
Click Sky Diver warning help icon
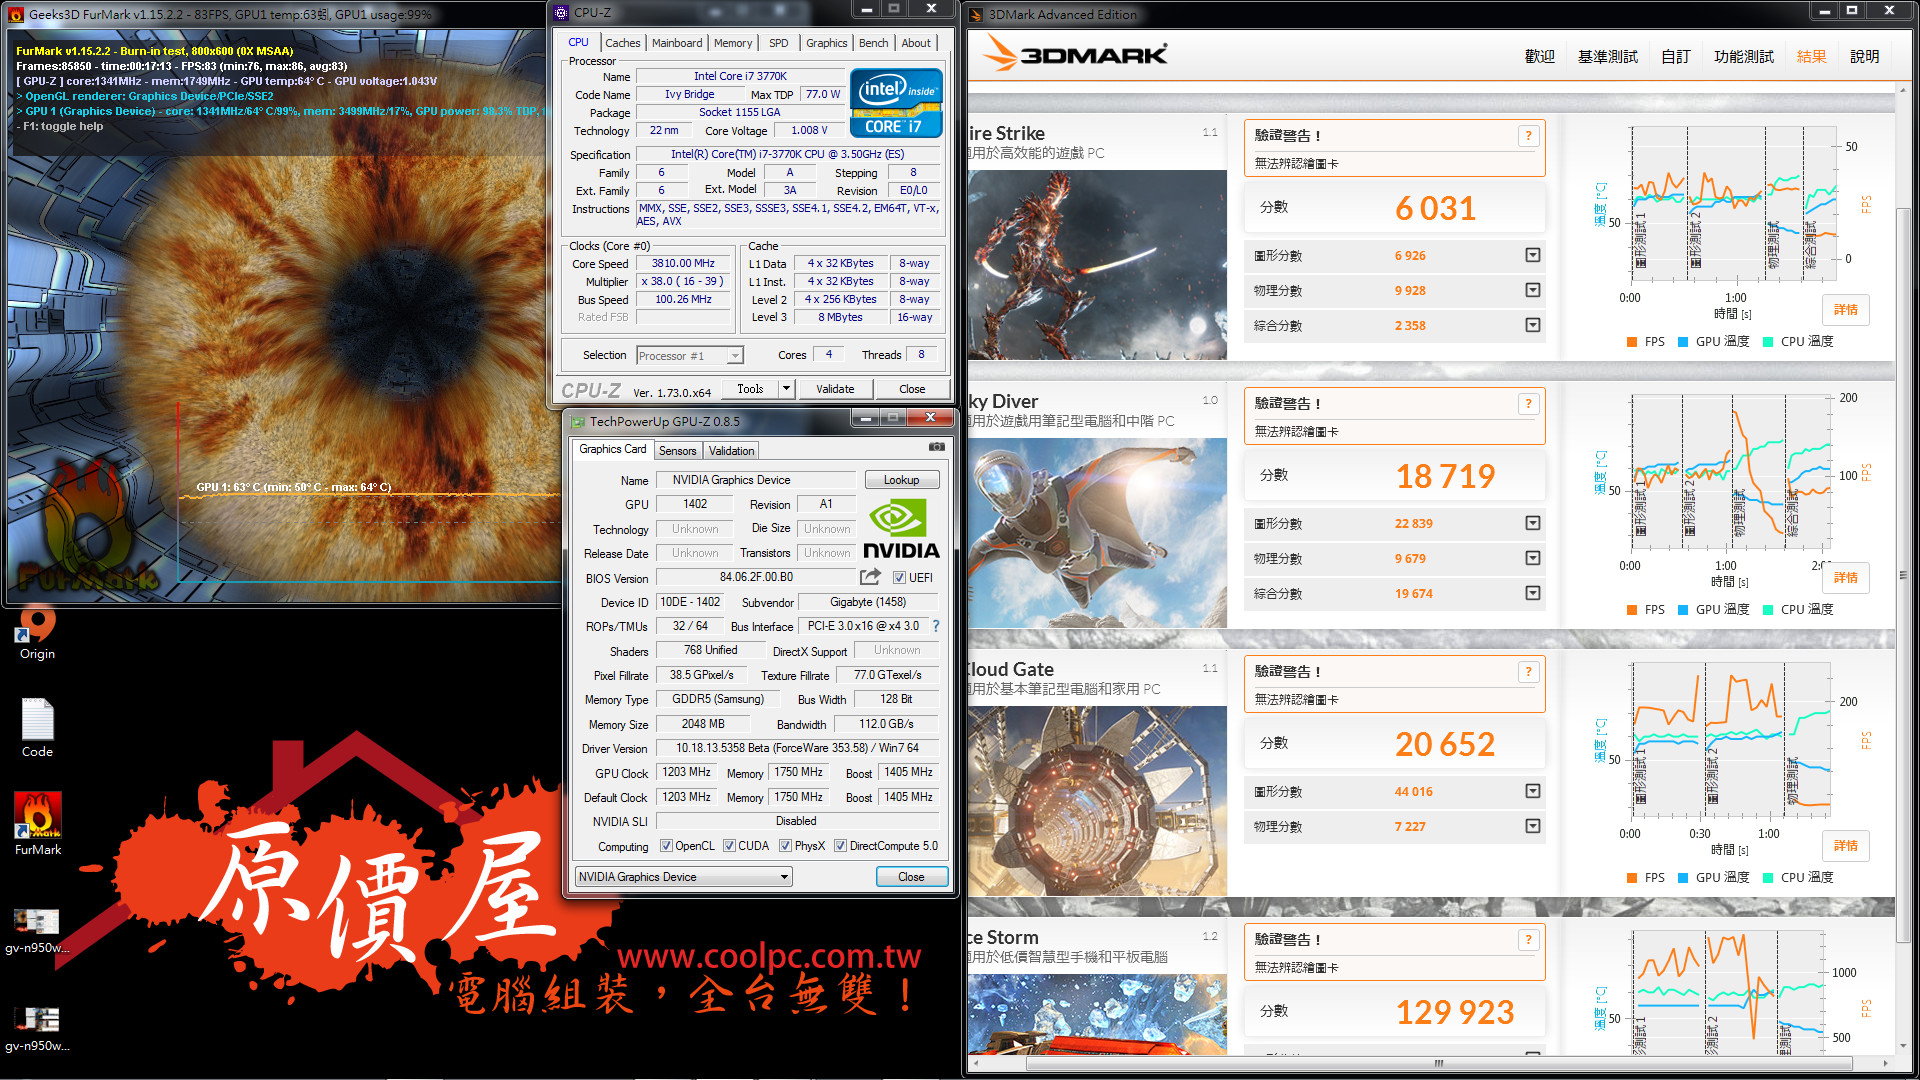[1528, 404]
